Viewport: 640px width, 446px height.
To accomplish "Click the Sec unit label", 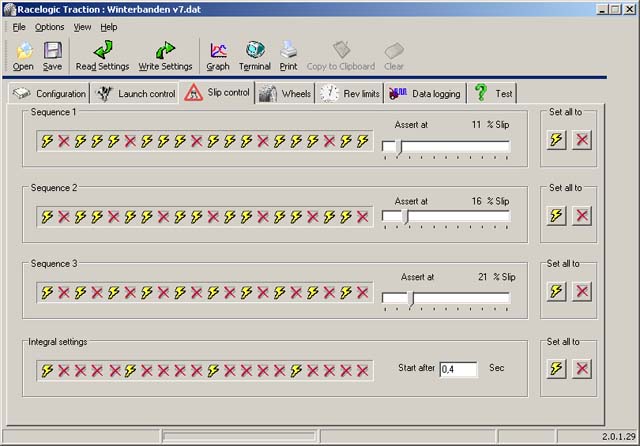I will [x=496, y=368].
